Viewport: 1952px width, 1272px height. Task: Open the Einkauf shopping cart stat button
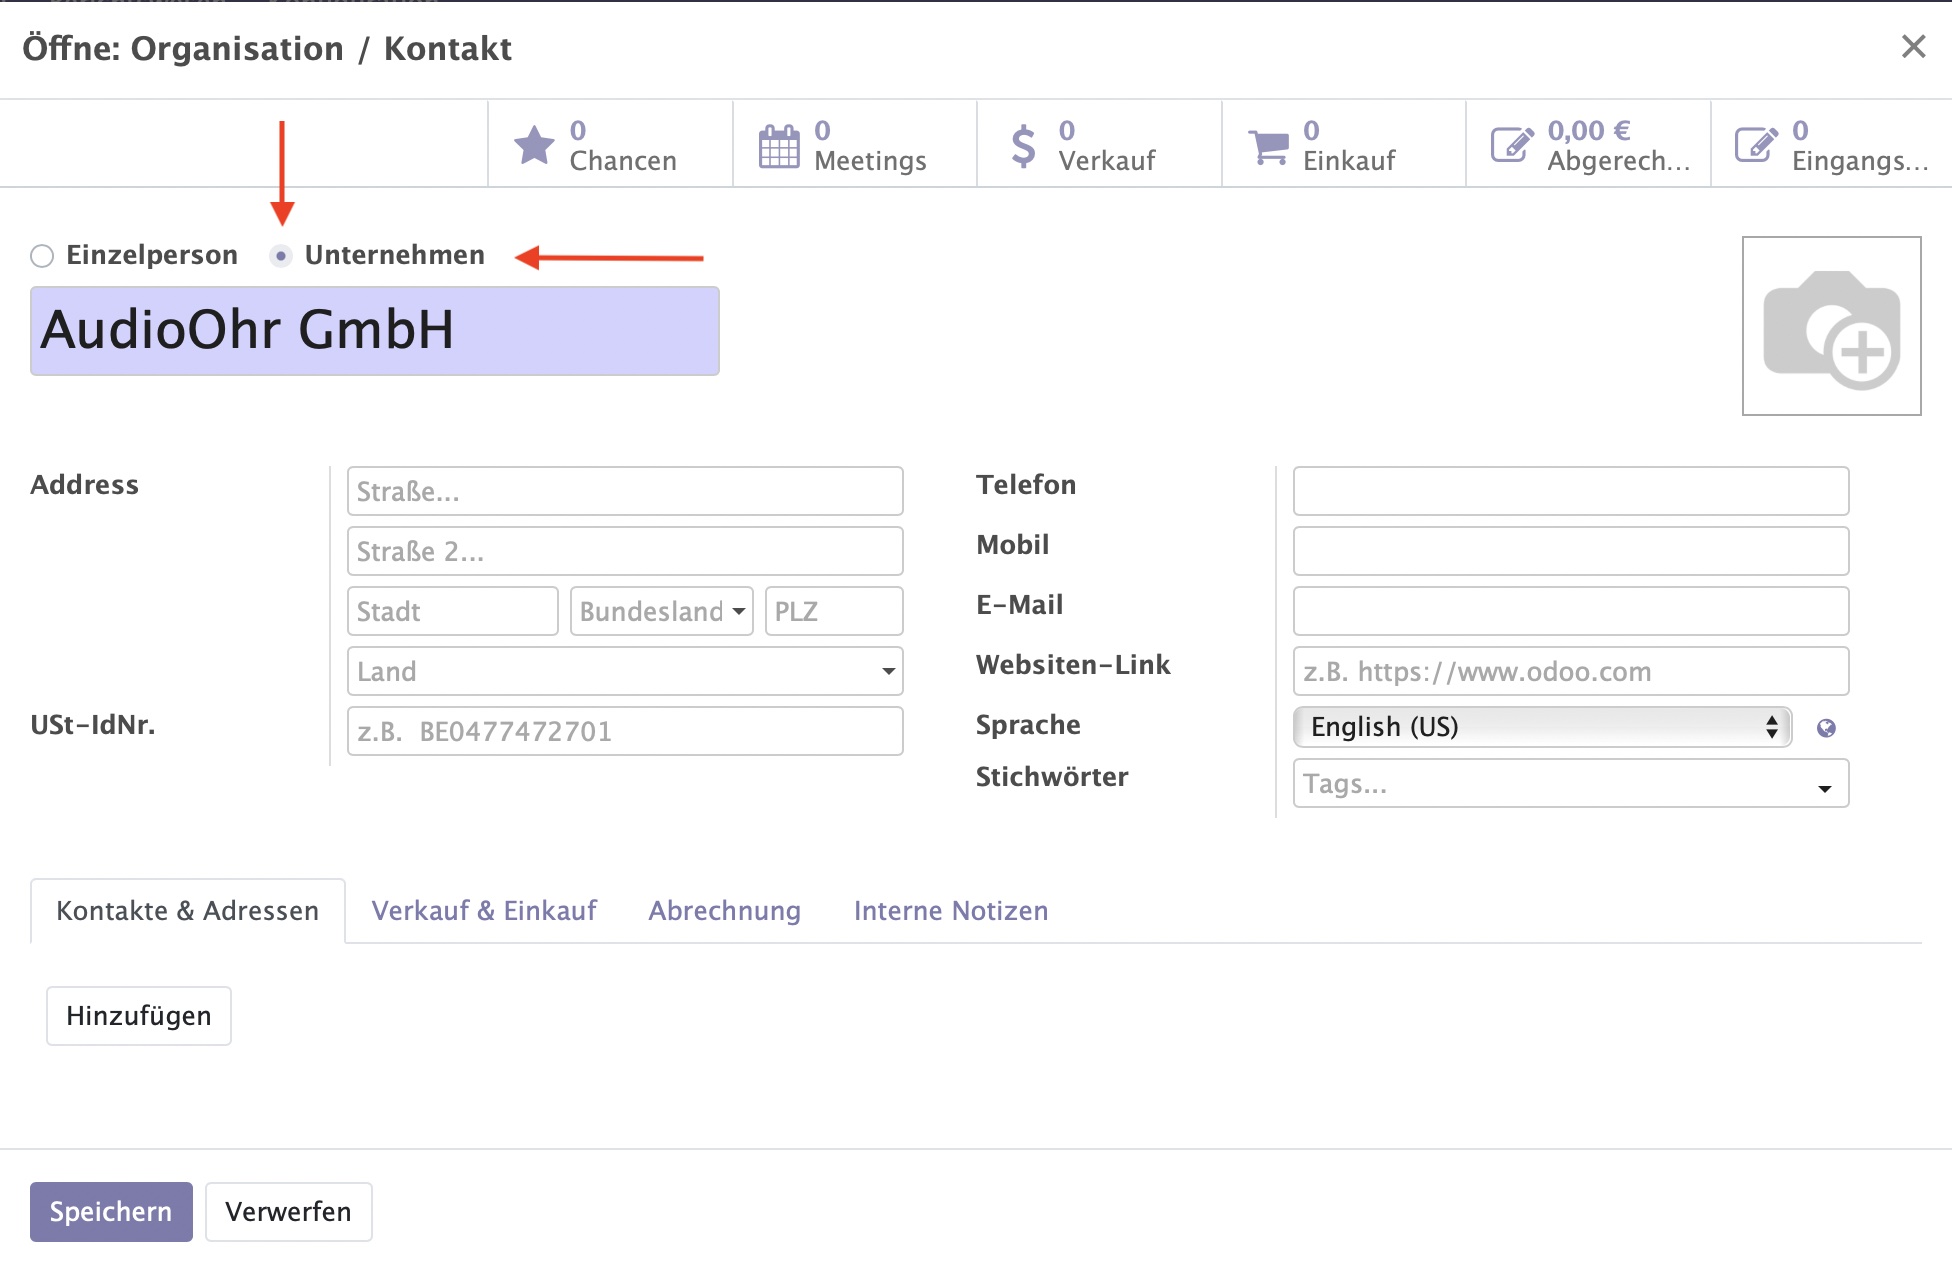[1344, 144]
